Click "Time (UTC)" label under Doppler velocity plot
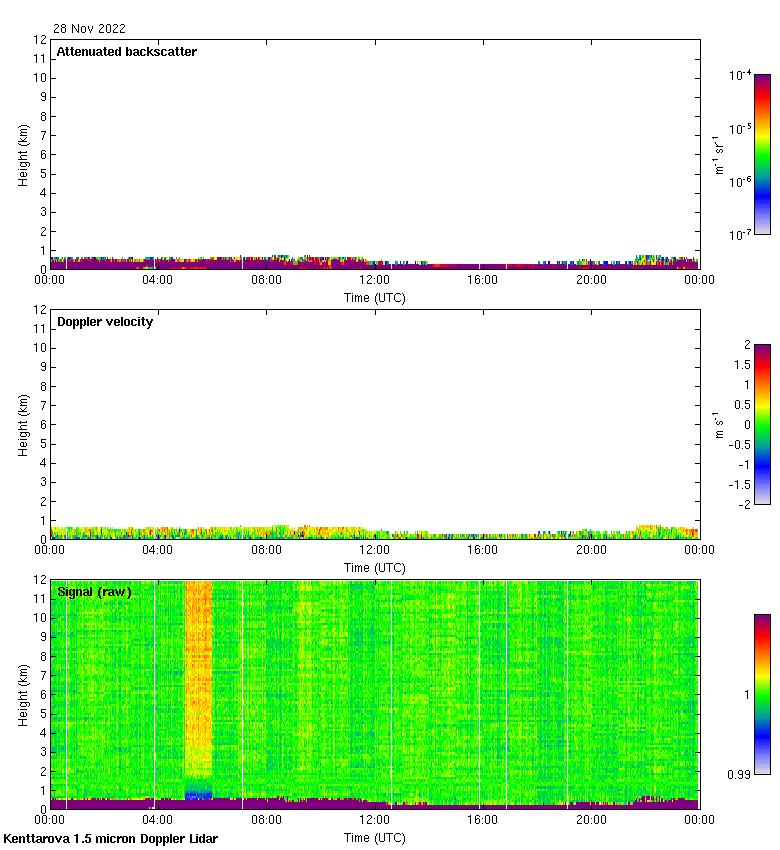The image size is (780, 850). coord(375,568)
